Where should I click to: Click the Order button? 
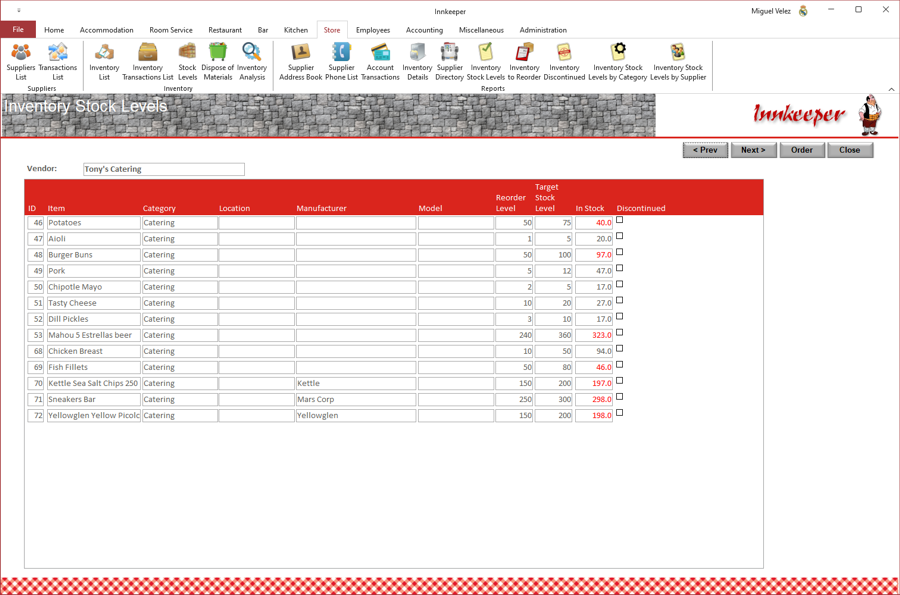(801, 150)
